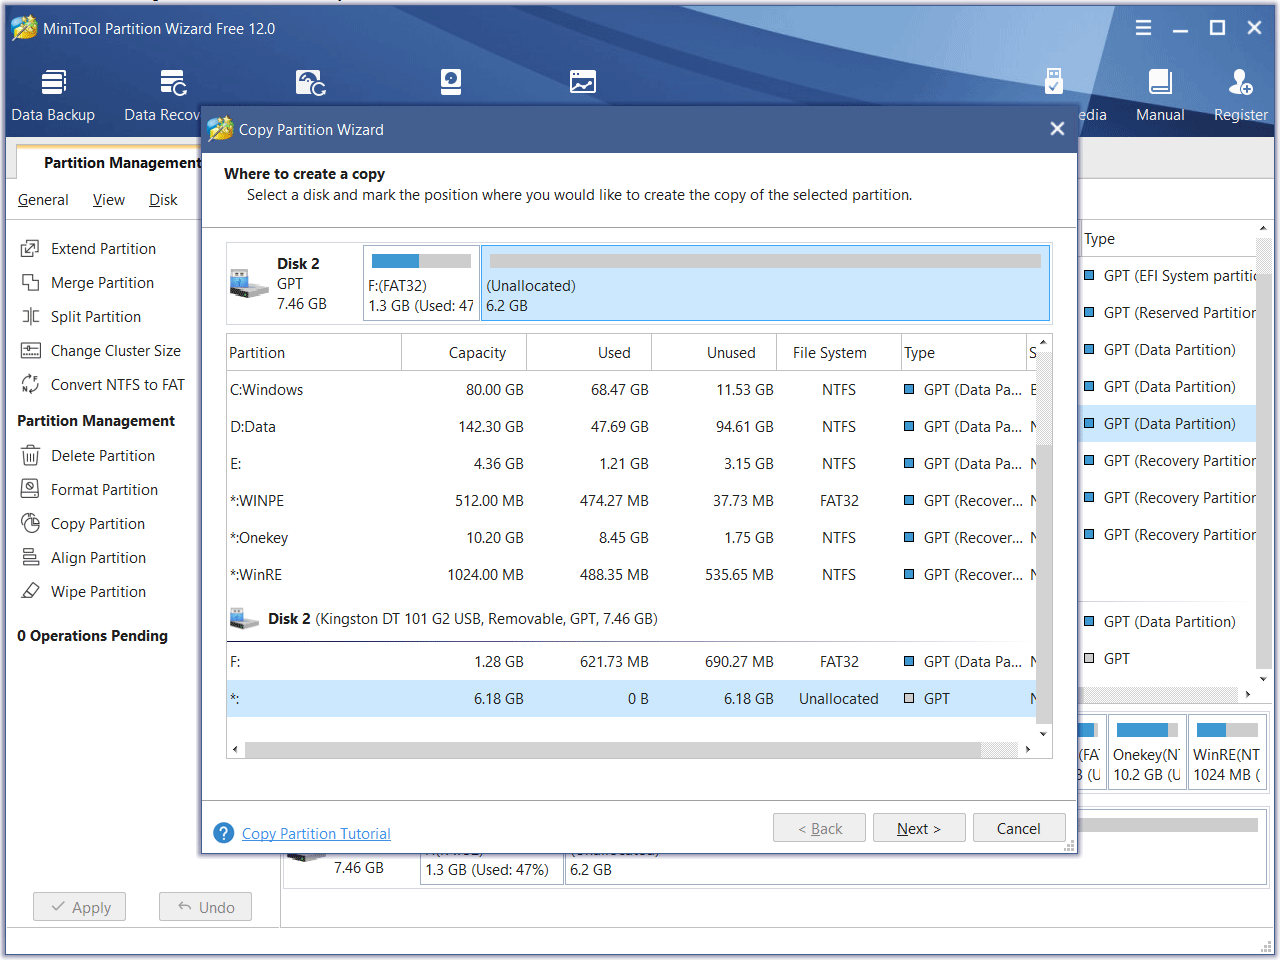
Task: Select the *:WINPE partition row
Action: (631, 500)
